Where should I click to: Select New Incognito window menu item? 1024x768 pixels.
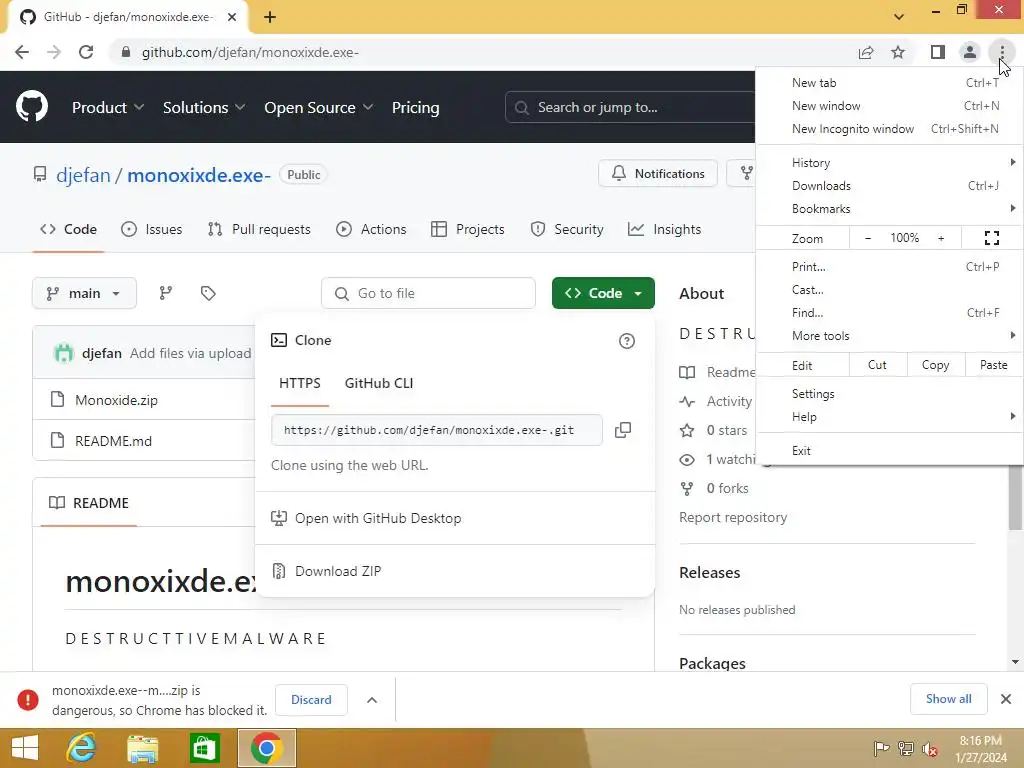tap(889, 129)
